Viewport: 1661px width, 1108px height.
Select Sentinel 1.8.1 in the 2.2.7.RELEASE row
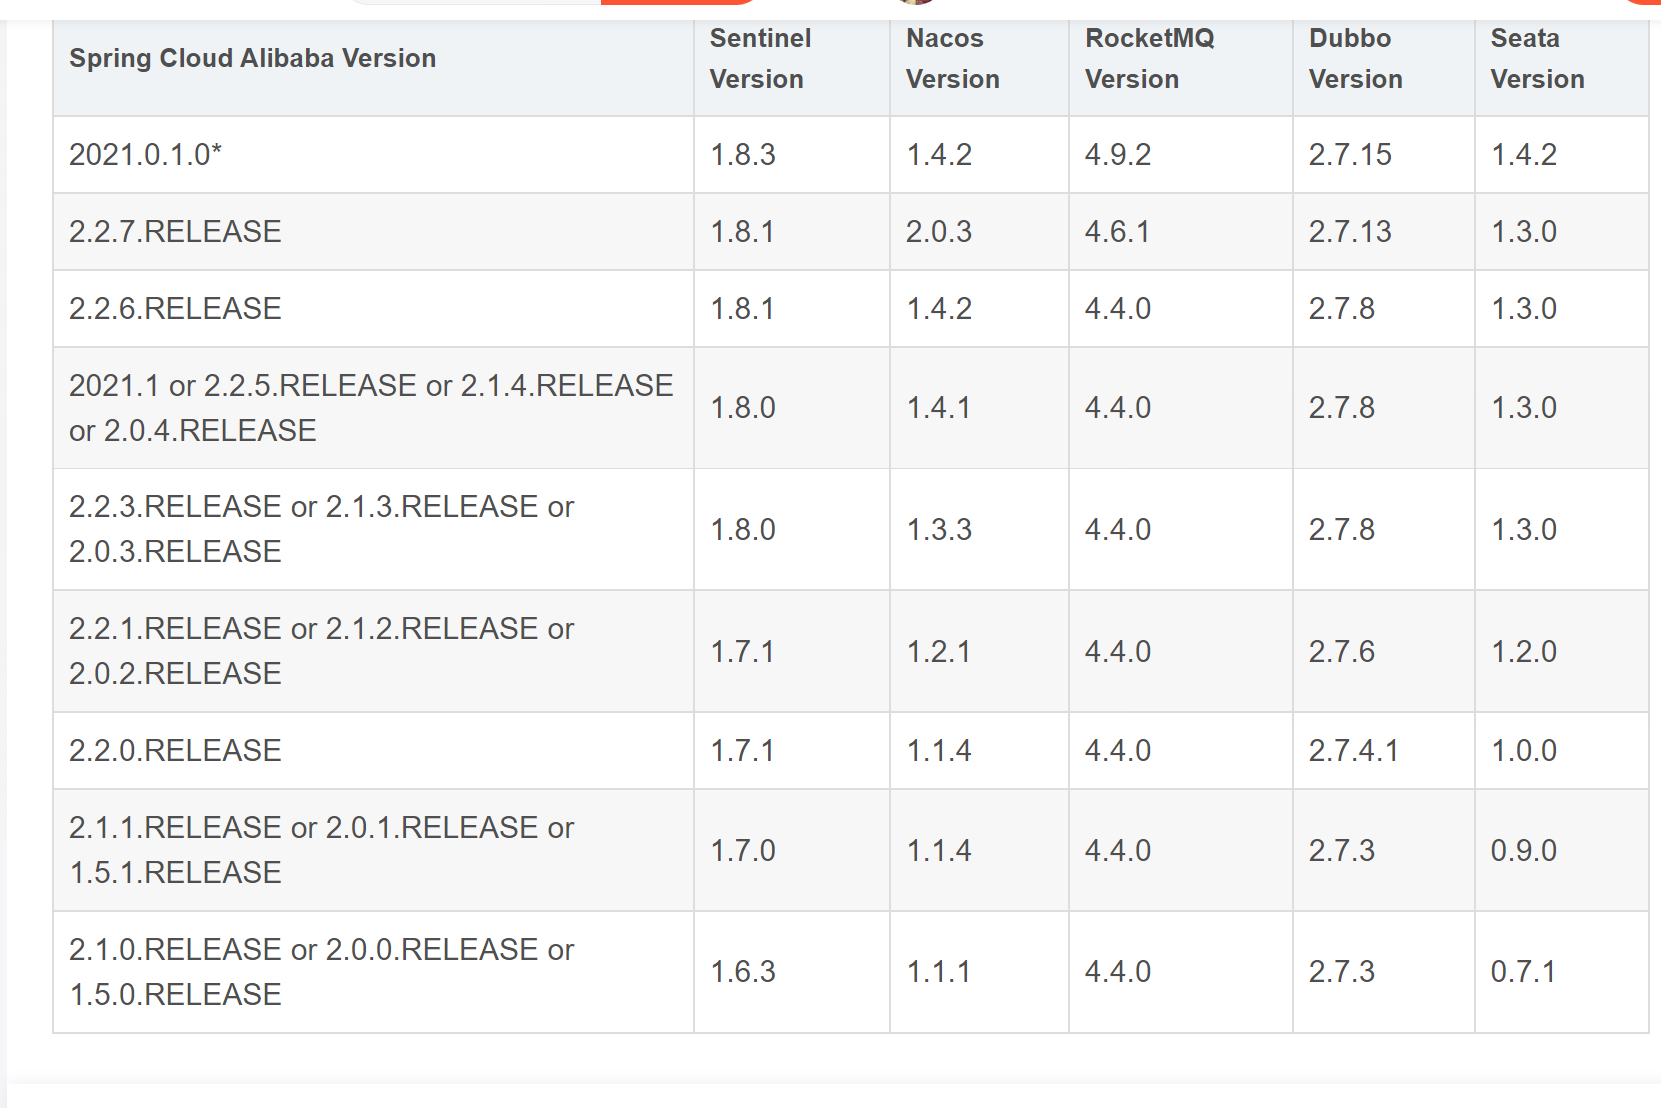[x=792, y=232]
